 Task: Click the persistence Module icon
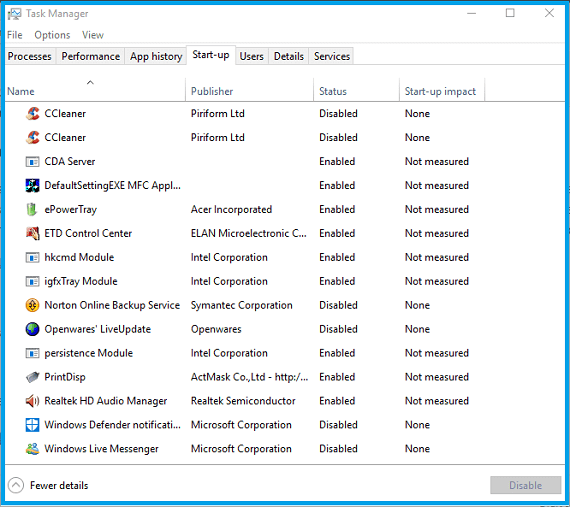pos(32,353)
